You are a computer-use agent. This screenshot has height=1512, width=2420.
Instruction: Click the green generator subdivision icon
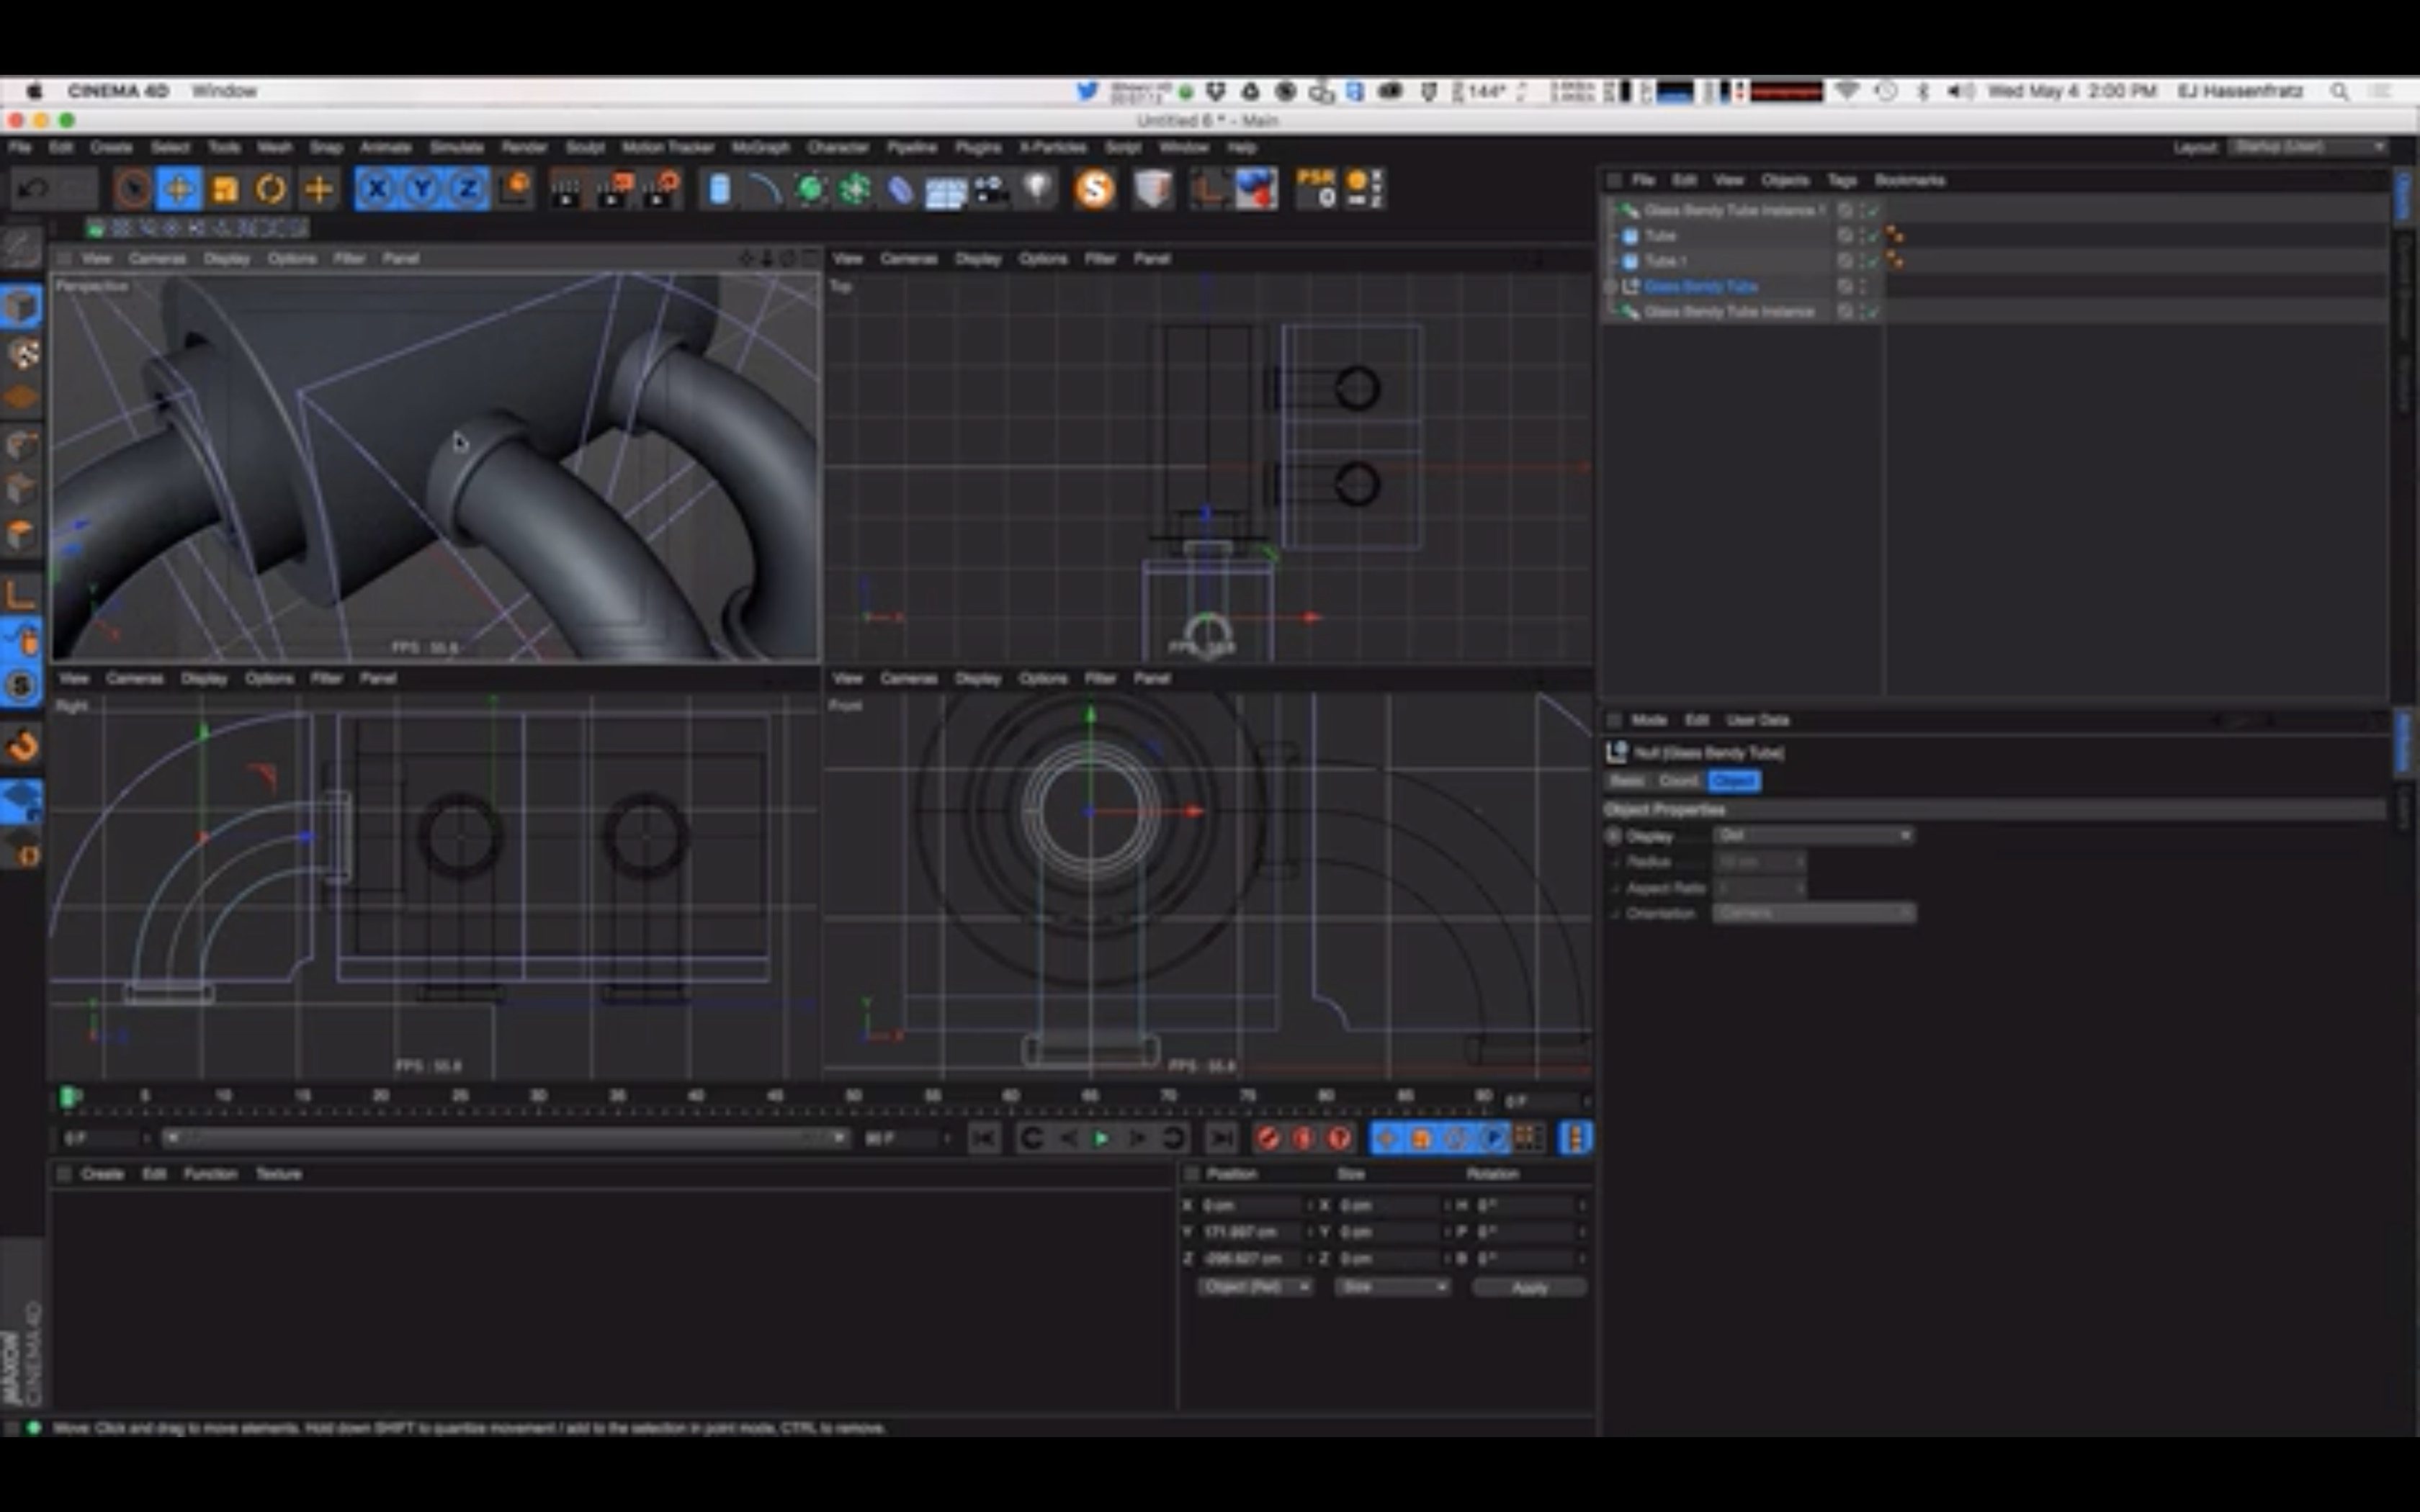[x=811, y=189]
